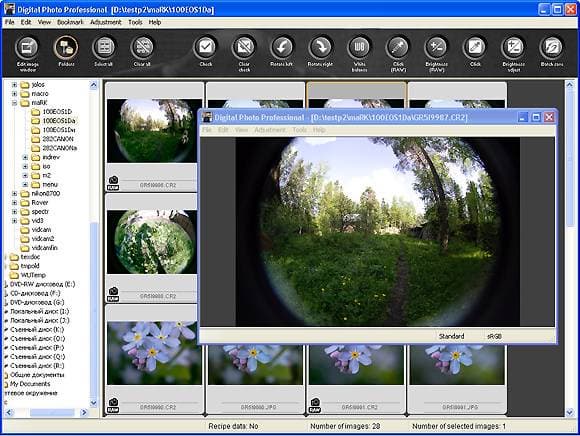Collapse the maRK folder node
Viewport: 580px width, 436px height.
14,103
